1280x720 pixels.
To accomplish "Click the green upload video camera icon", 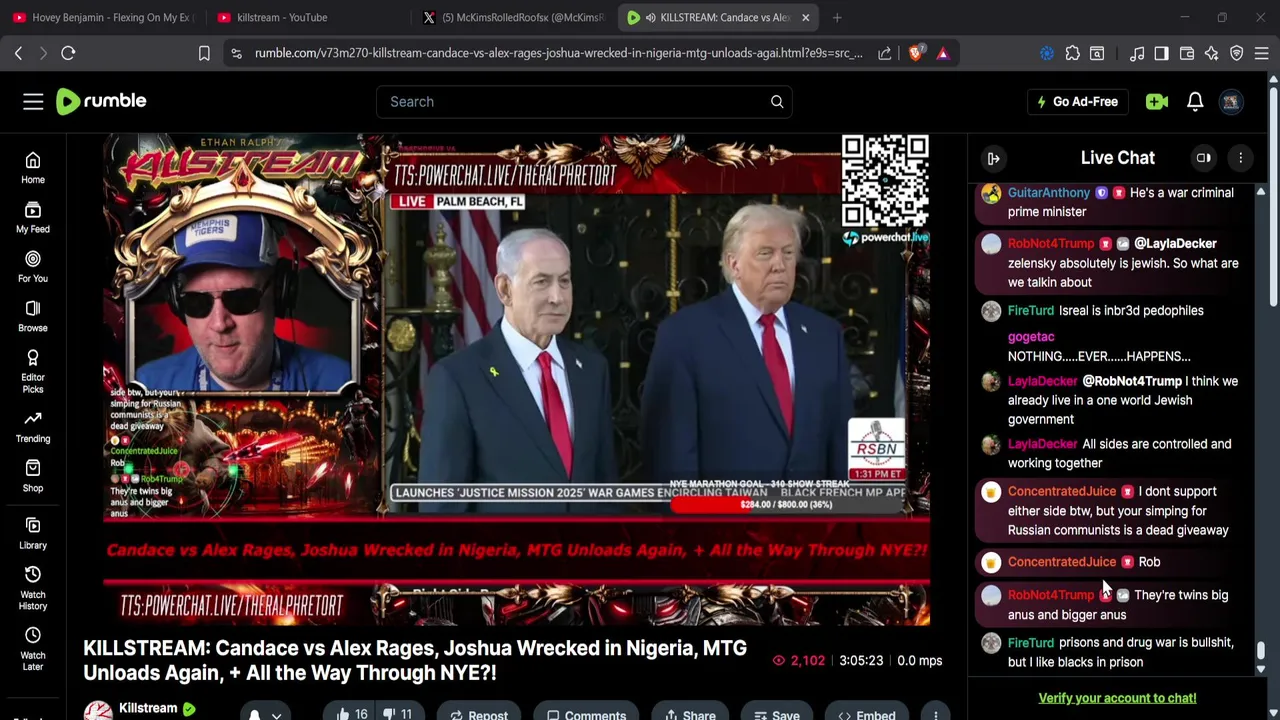I will click(1157, 101).
